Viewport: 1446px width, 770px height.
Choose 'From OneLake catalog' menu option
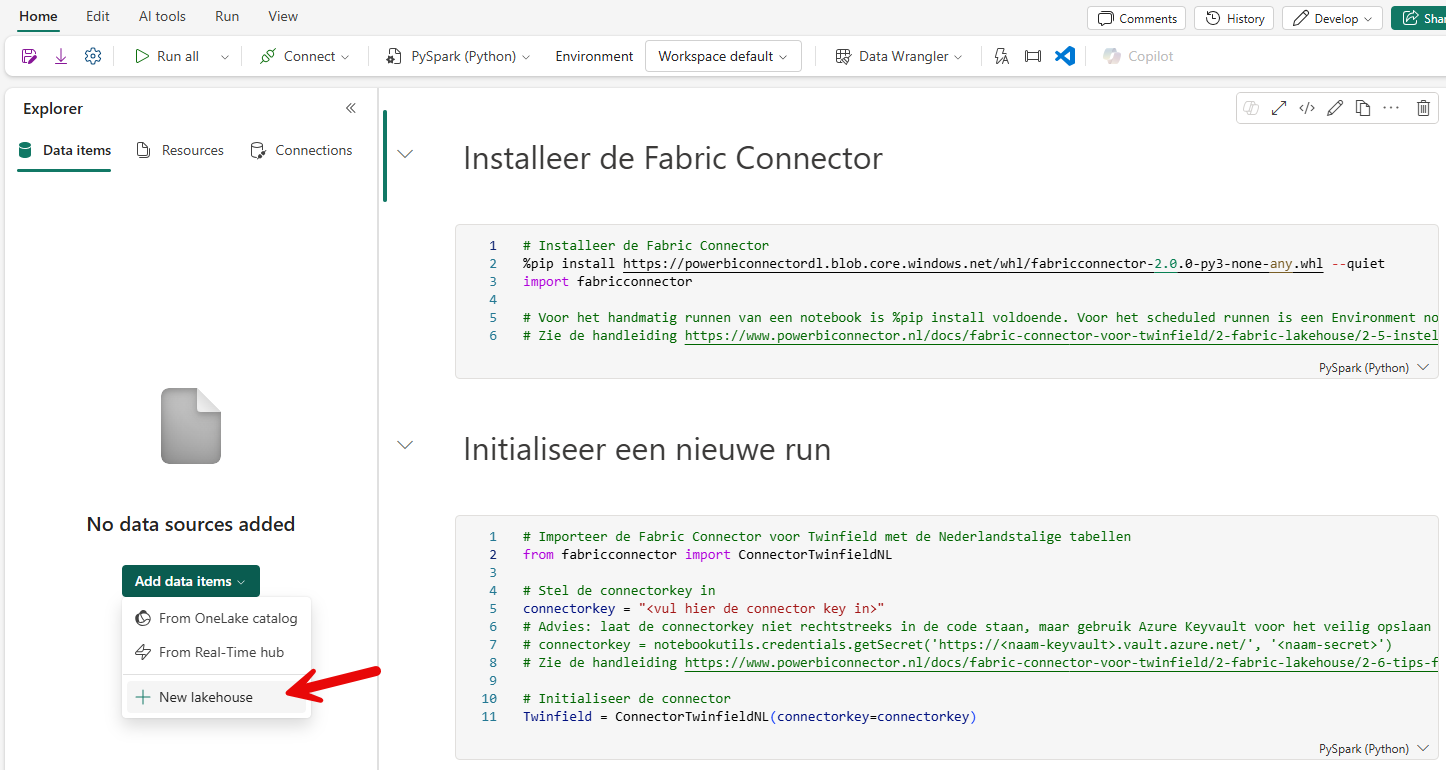216,618
